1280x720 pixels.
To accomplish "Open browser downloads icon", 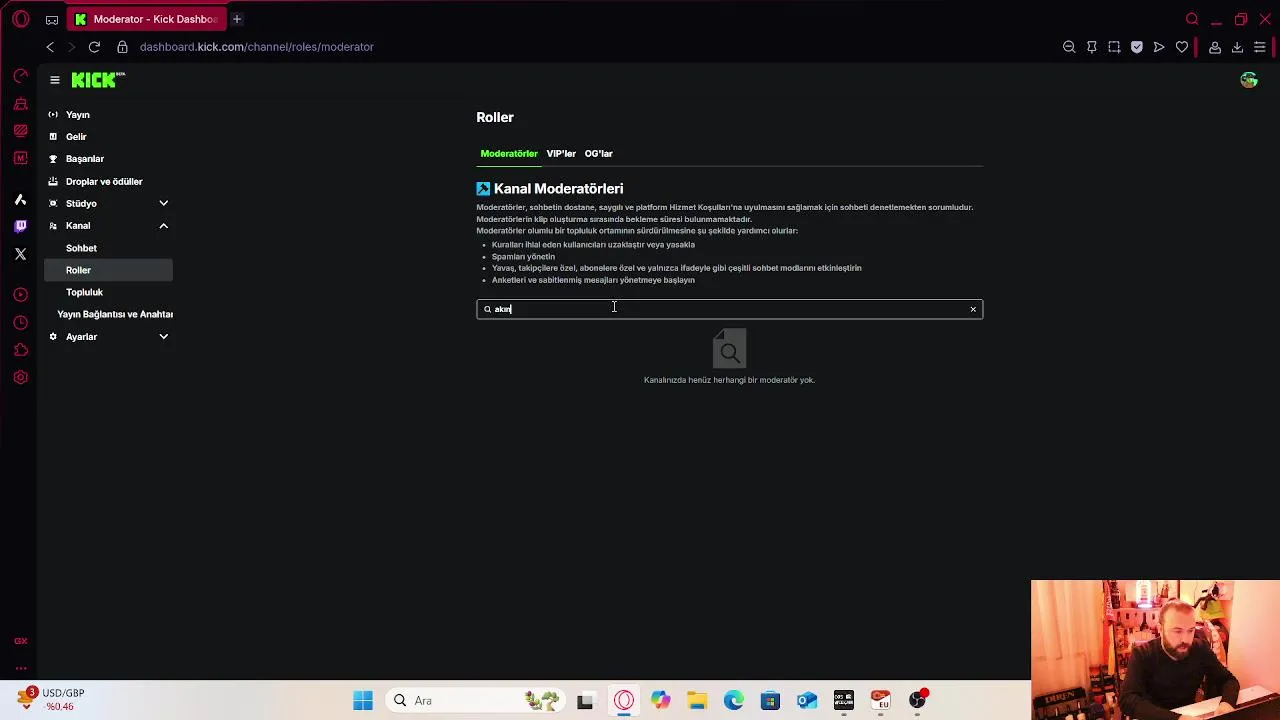I will coord(1237,47).
